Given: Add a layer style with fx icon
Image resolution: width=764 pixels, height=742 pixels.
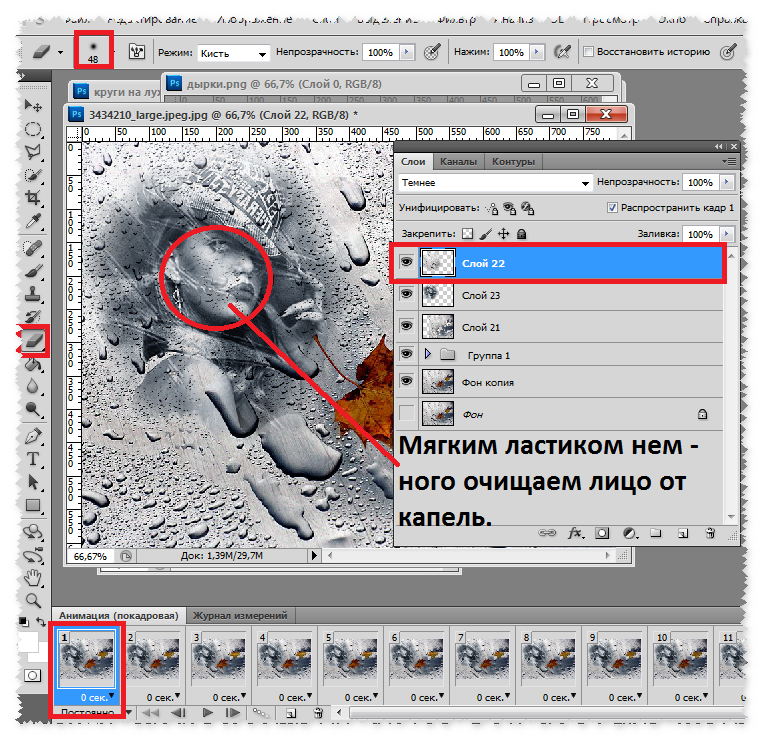Looking at the screenshot, I should point(576,533).
